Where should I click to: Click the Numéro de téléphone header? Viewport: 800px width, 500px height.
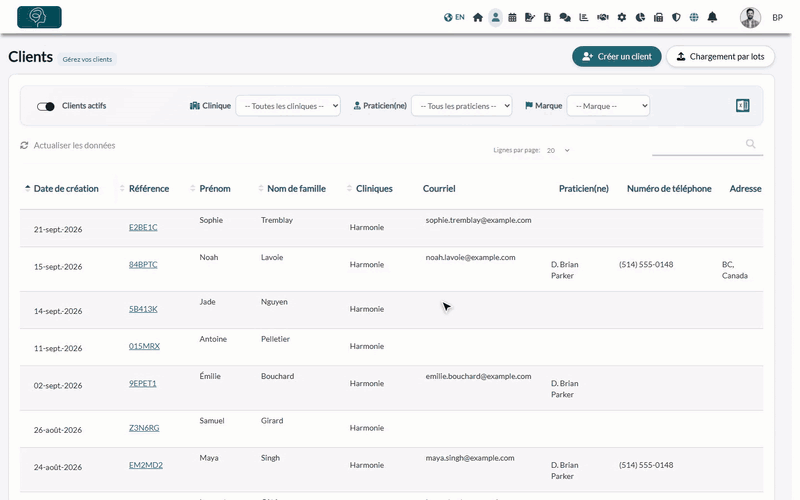669,189
